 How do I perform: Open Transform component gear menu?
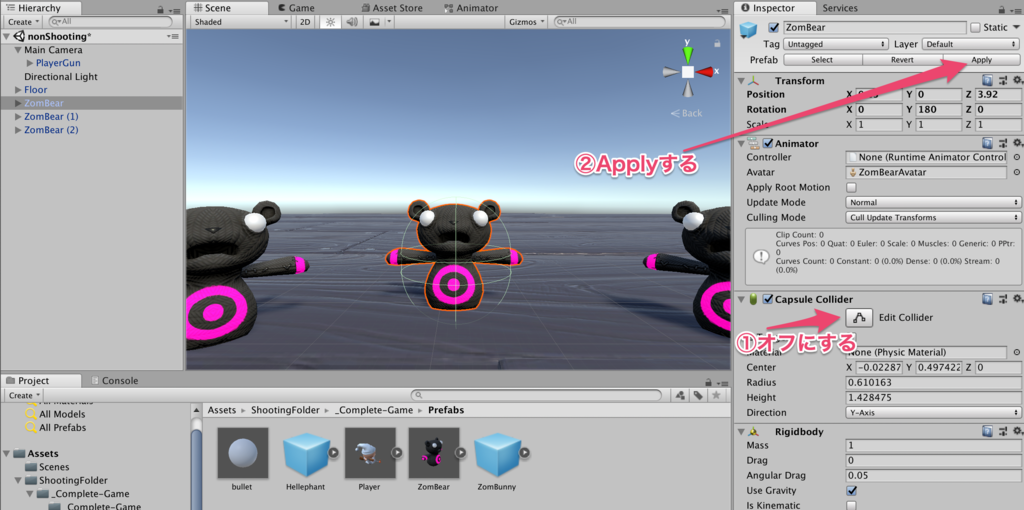pos(1017,81)
